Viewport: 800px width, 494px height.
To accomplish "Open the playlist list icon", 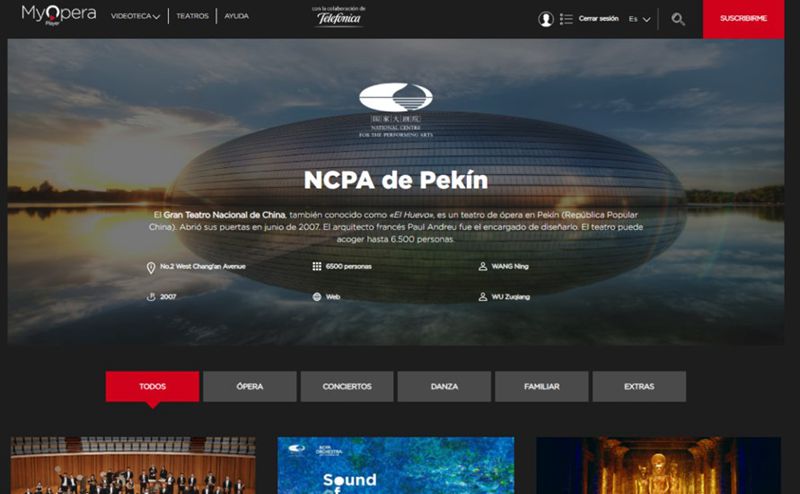I will pos(566,19).
